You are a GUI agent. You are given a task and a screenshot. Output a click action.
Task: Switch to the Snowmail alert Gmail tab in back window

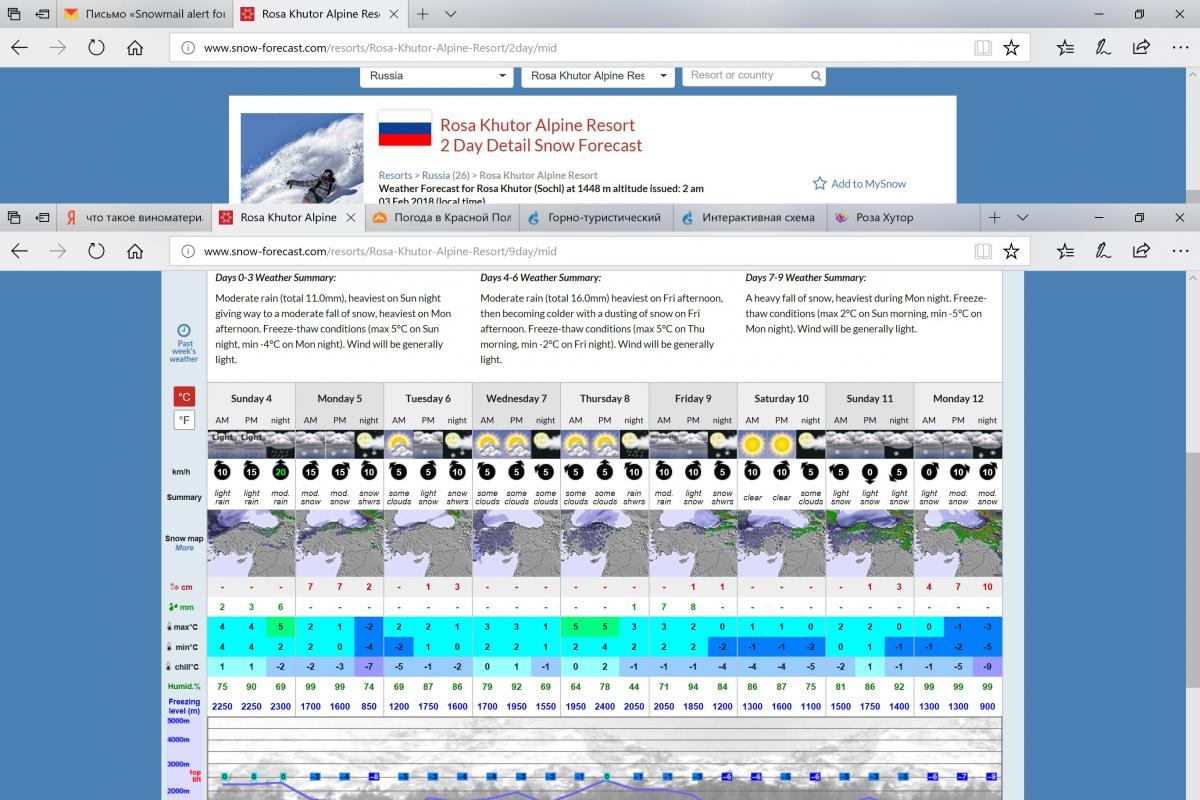[x=144, y=14]
